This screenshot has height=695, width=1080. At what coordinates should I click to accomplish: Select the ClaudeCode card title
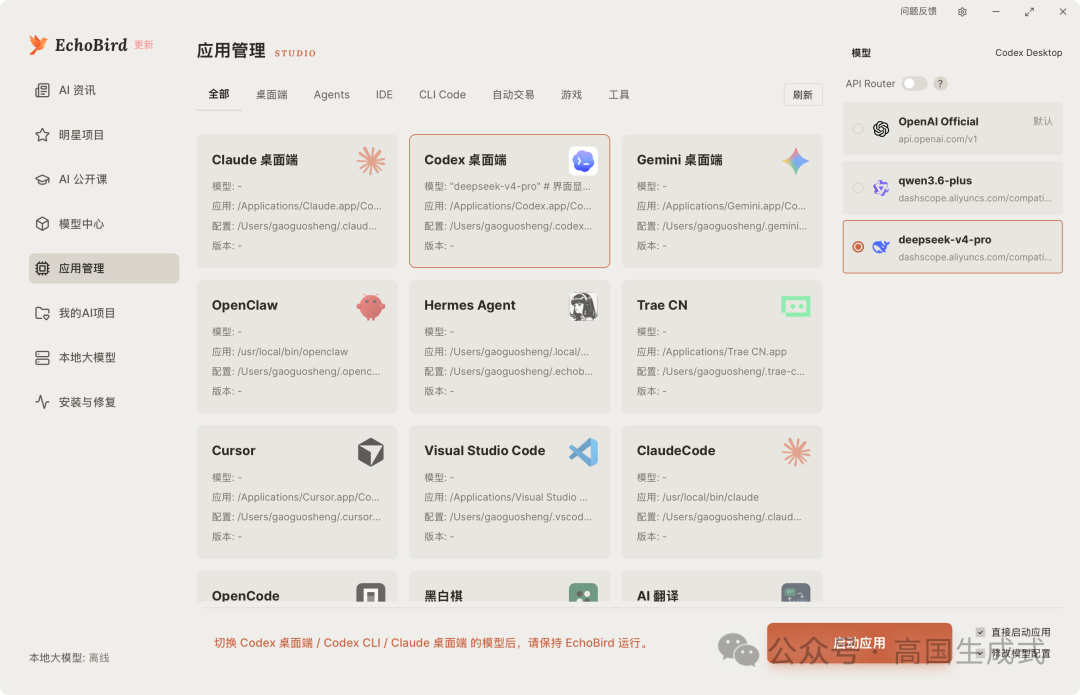pos(676,450)
